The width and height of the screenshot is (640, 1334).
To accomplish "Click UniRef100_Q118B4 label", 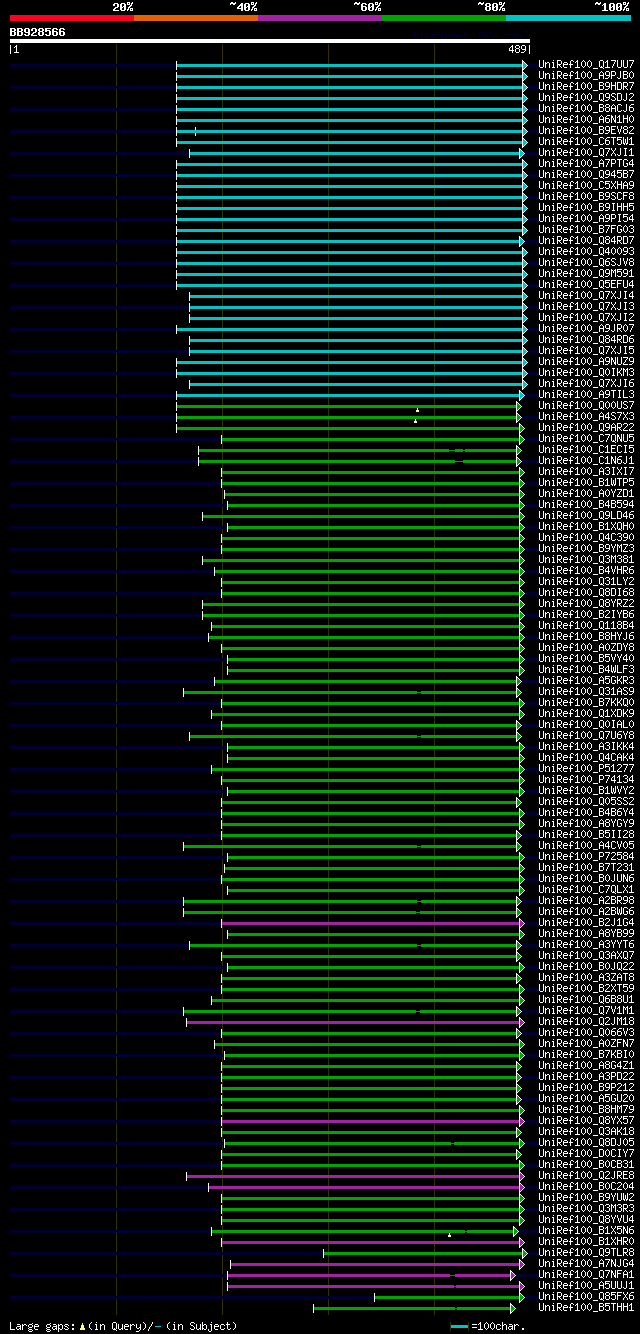I will click(x=586, y=625).
